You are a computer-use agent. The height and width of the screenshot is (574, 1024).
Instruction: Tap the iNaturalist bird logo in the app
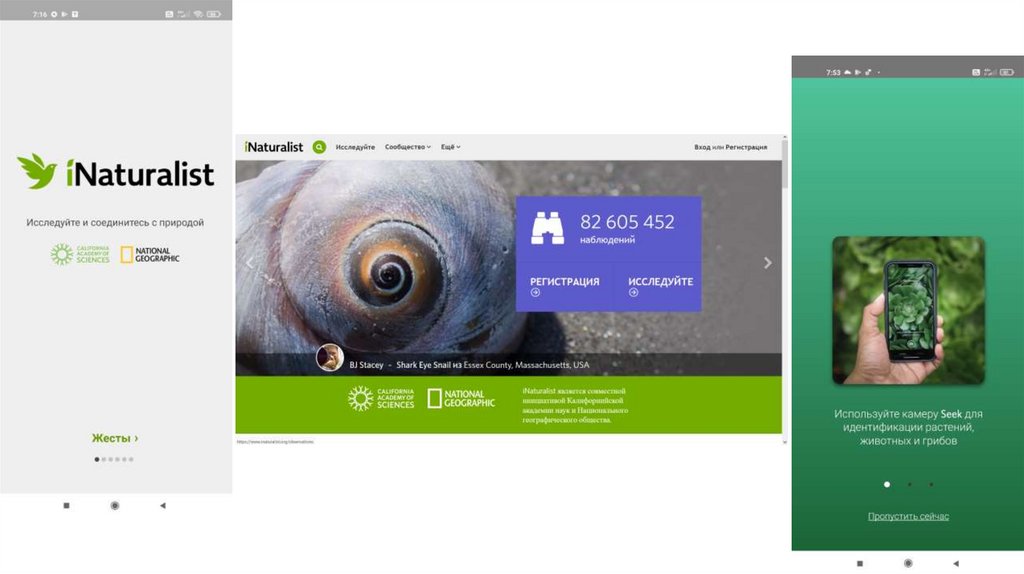point(37,171)
